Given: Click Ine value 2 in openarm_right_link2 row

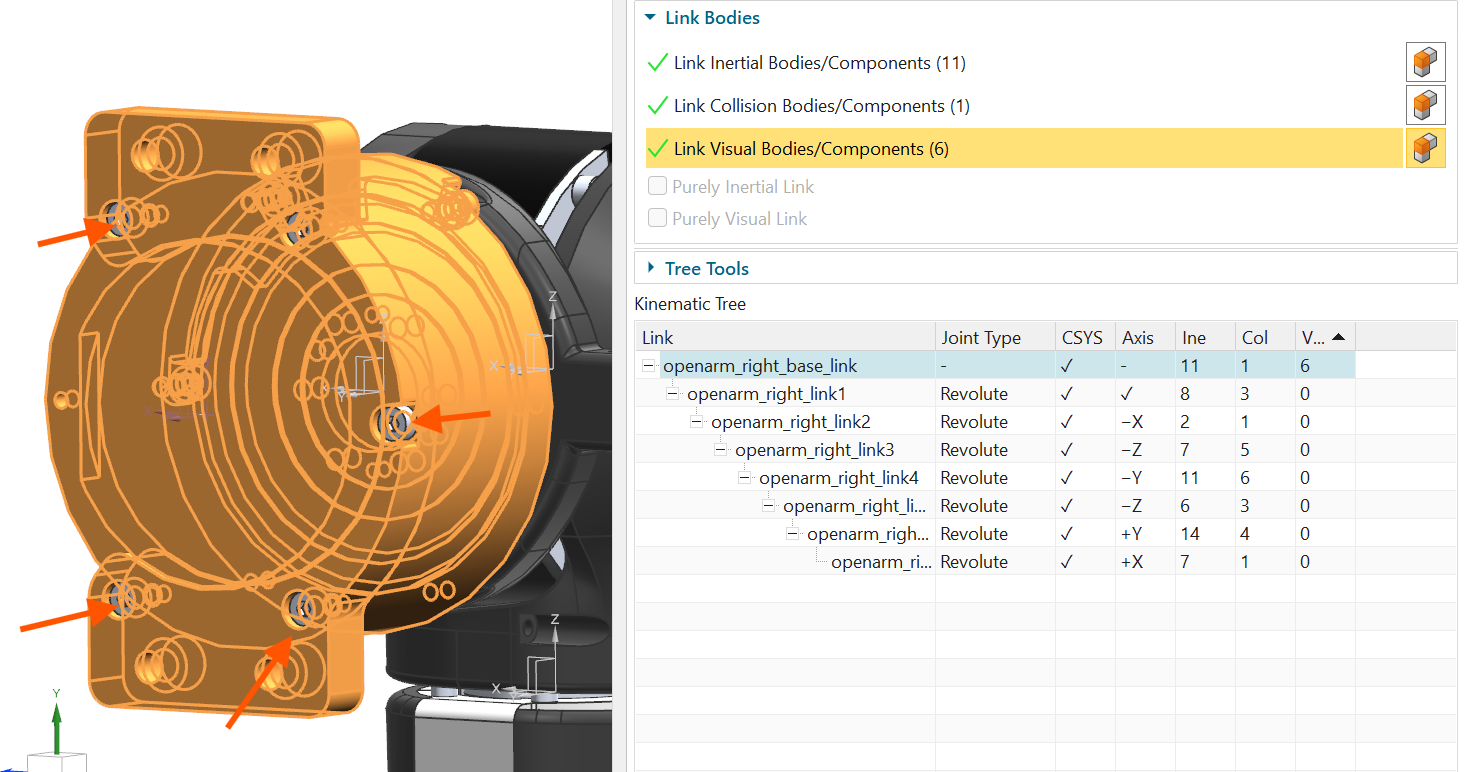Looking at the screenshot, I should click(x=1185, y=422).
